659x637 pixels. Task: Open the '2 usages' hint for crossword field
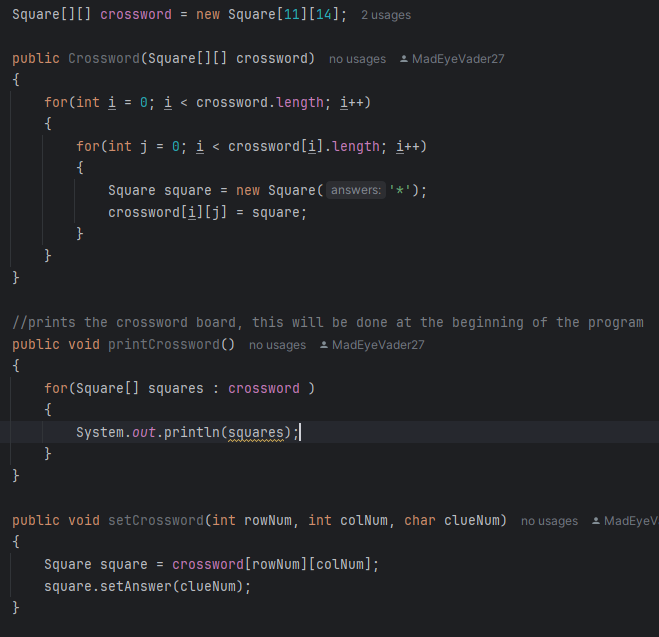(x=385, y=15)
